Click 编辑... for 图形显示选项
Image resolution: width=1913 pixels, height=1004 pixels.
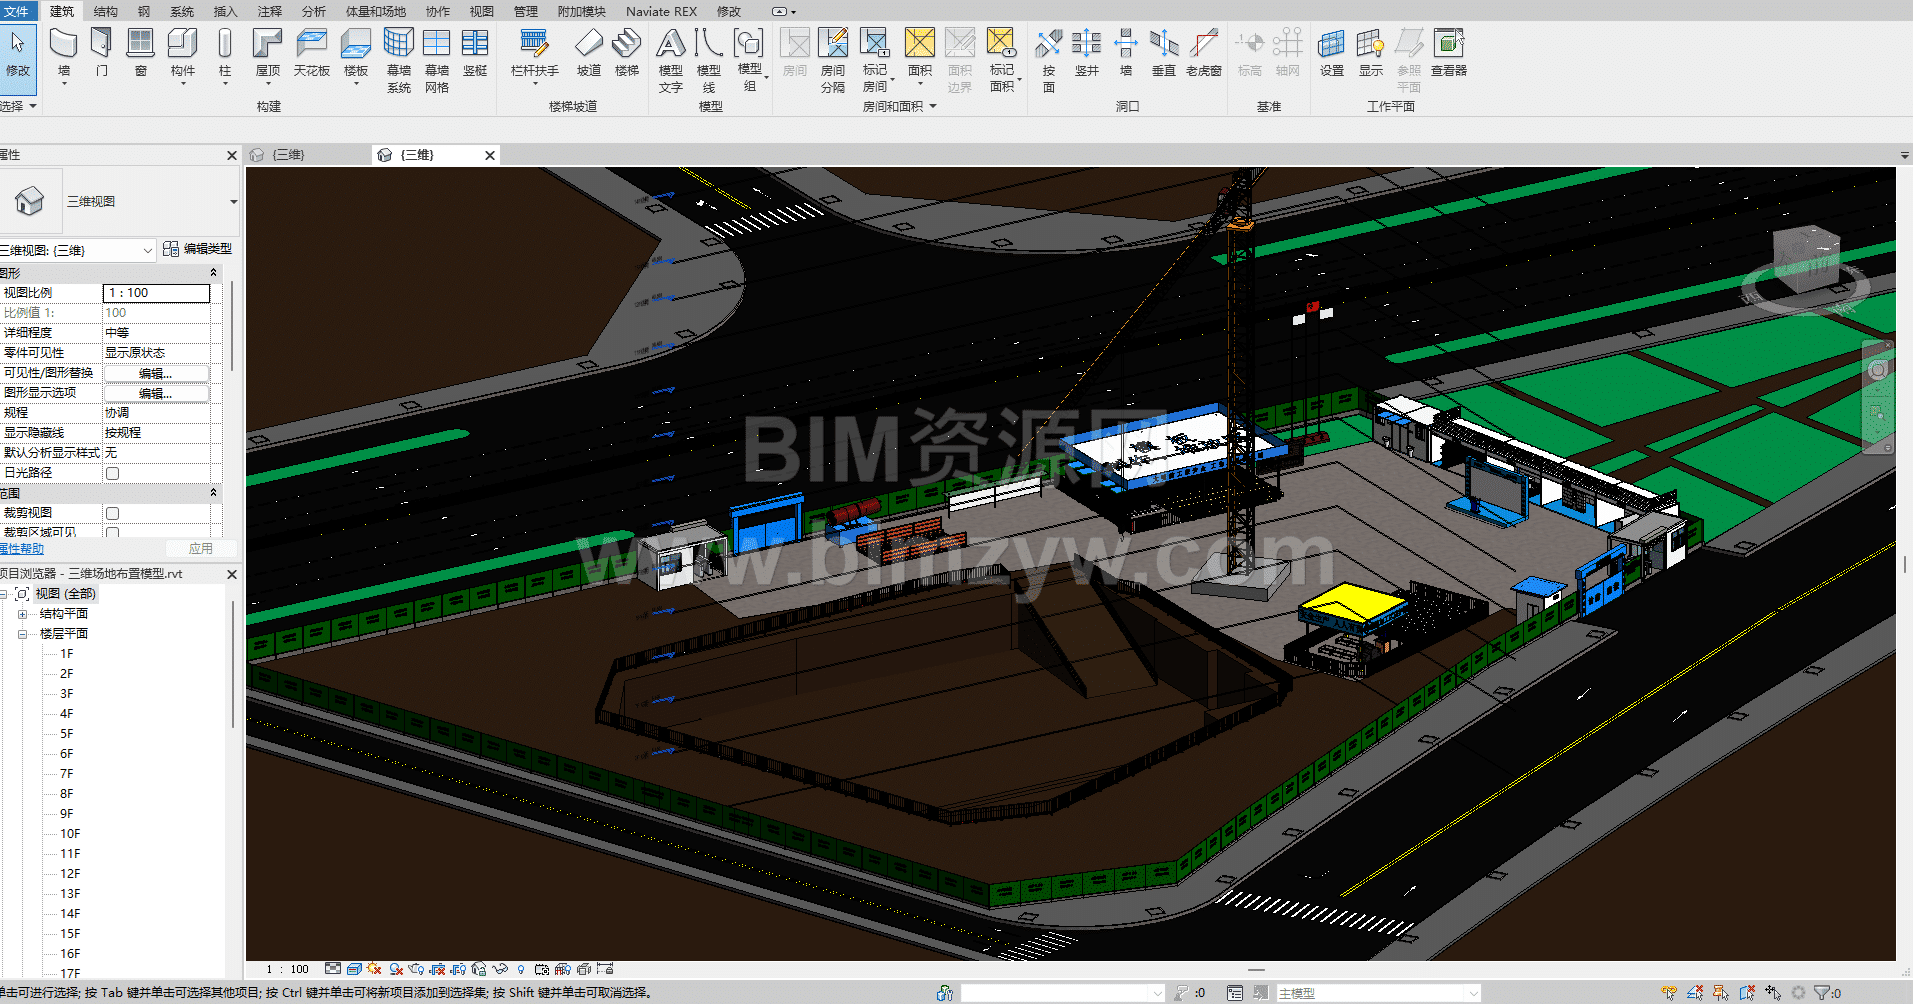pos(156,393)
